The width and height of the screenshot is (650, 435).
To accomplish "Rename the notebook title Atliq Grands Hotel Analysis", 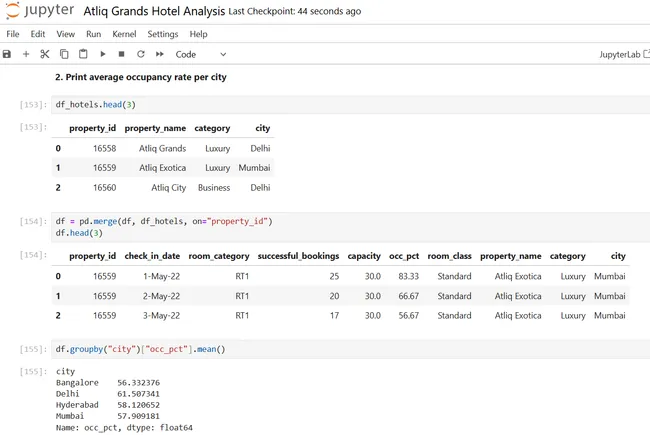I will [x=154, y=11].
